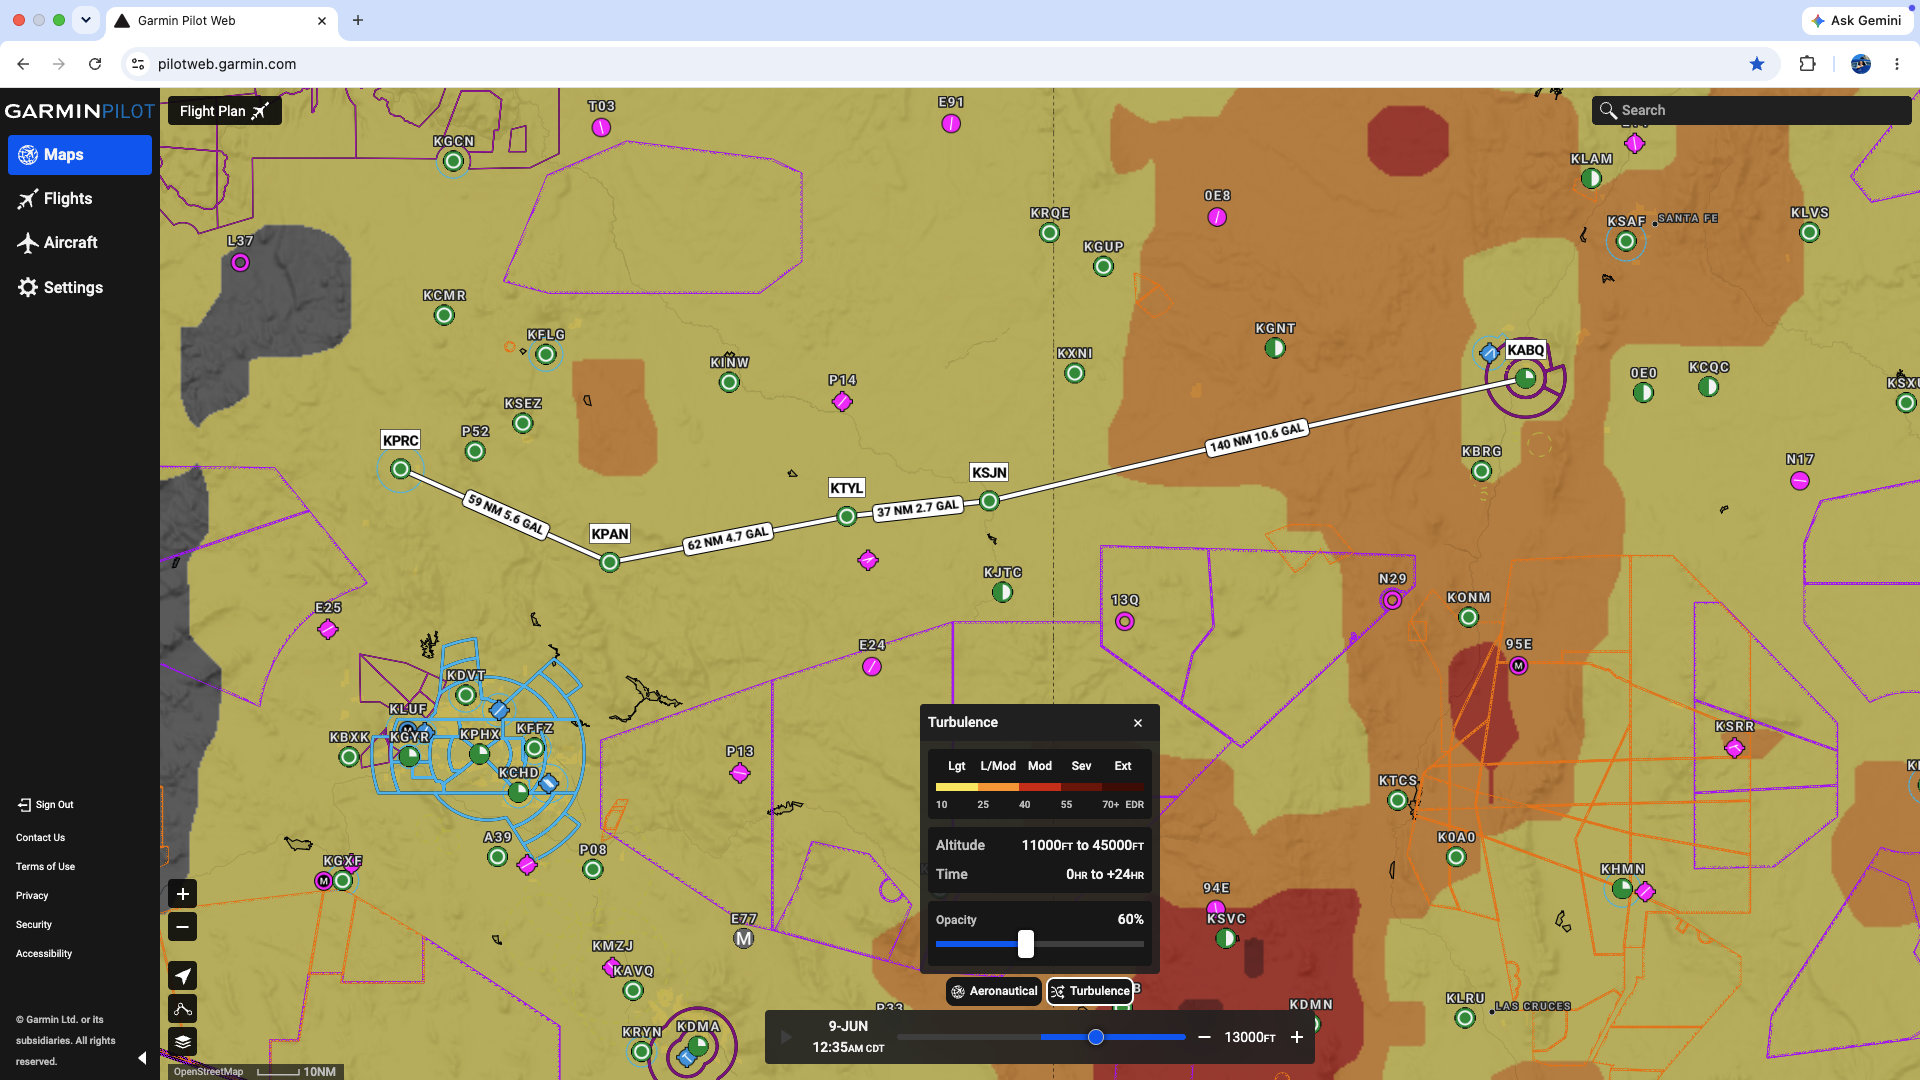
Task: Open Chrome three-dot menu
Action: click(1897, 64)
